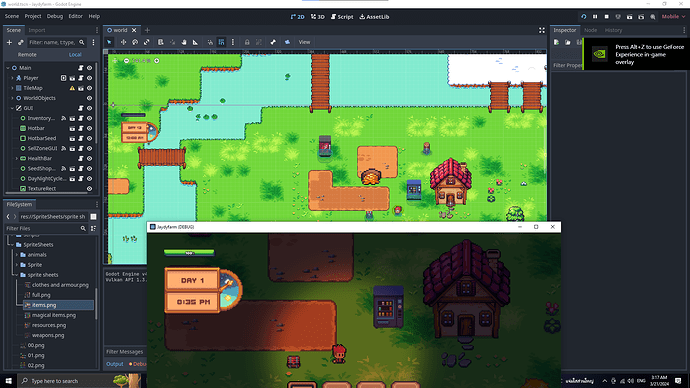Click the blue override-camera icon in the toolbar

[x=287, y=42]
